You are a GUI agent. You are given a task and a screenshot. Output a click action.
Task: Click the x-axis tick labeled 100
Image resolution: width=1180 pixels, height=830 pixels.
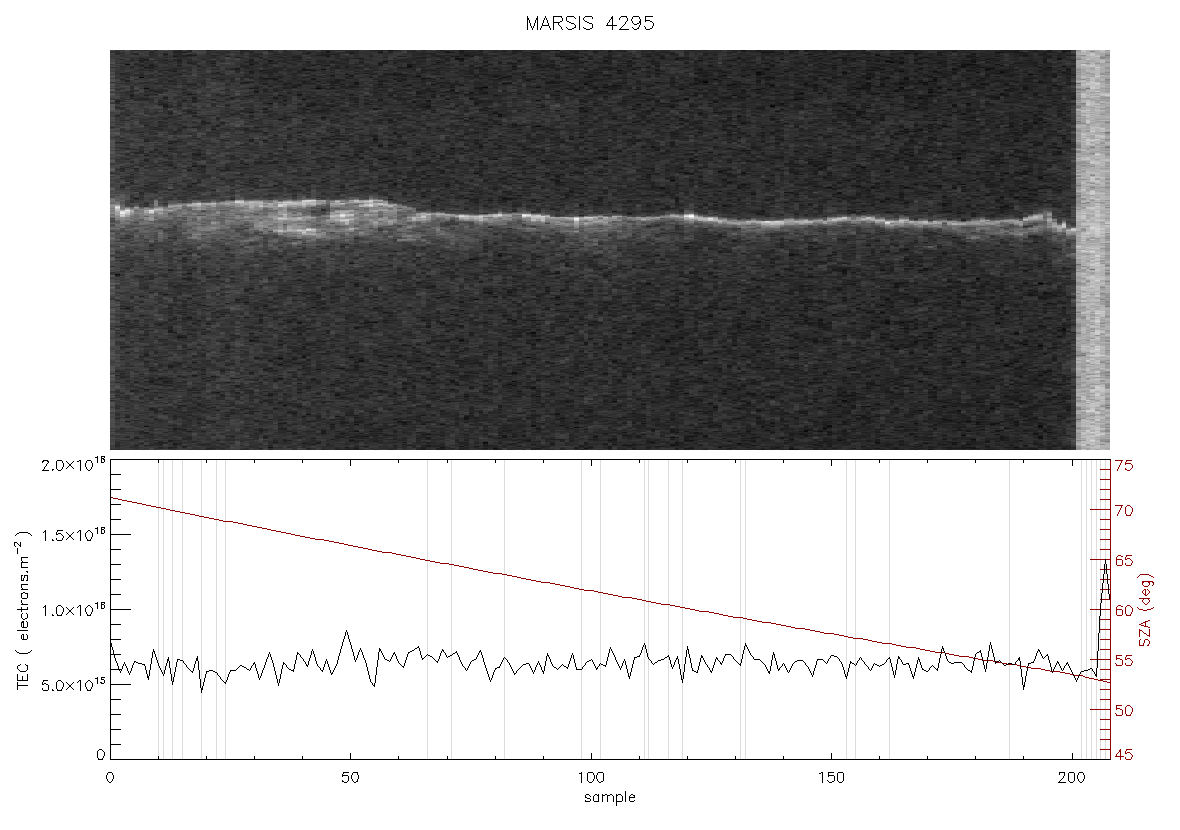591,777
